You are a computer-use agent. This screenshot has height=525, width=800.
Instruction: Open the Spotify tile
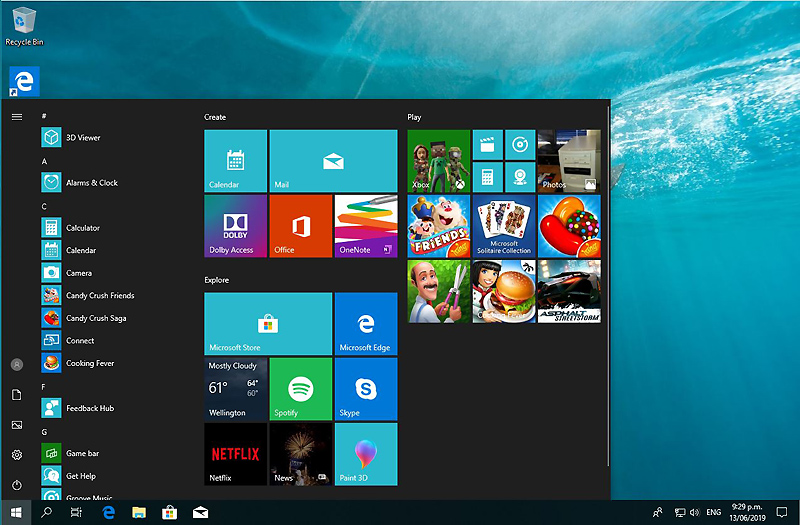click(300, 389)
